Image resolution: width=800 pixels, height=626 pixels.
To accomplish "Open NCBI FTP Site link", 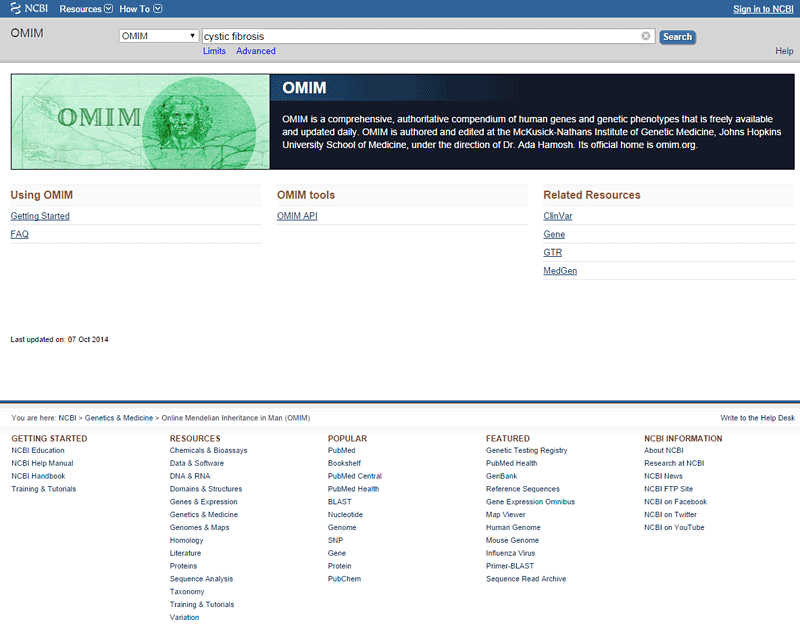I will [668, 489].
